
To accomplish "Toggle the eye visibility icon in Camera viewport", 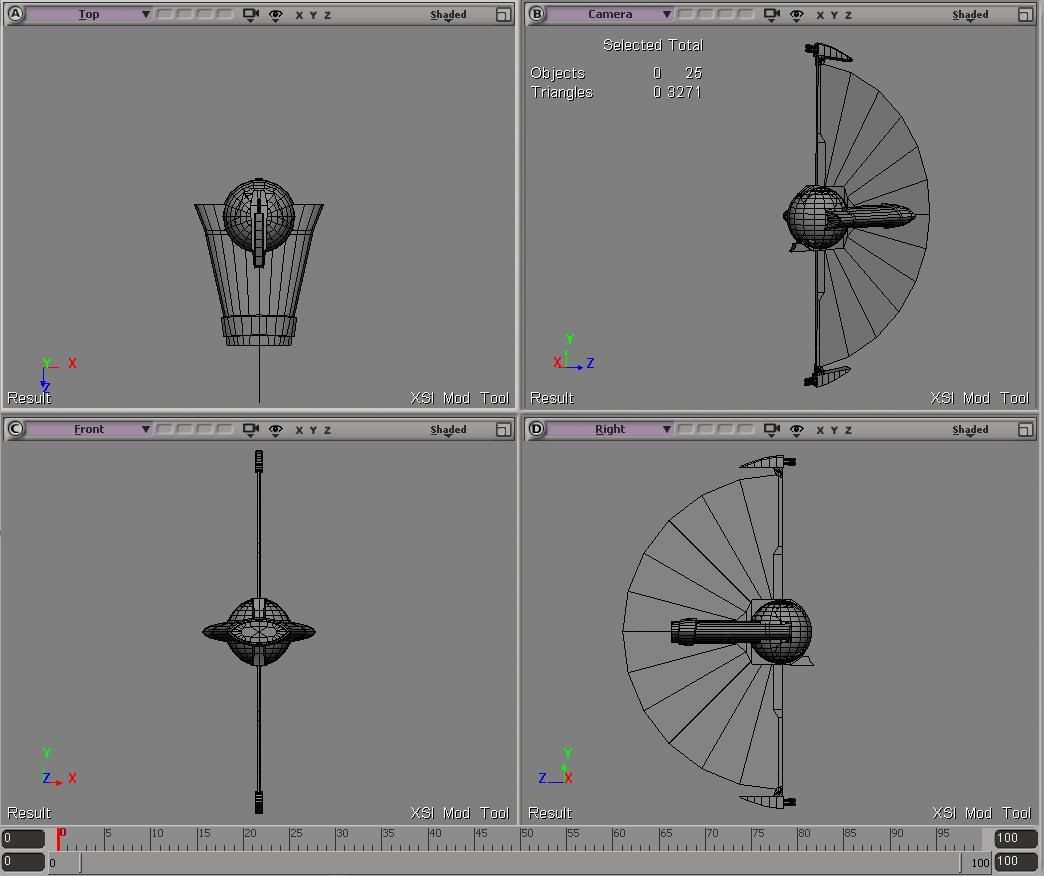I will 797,15.
